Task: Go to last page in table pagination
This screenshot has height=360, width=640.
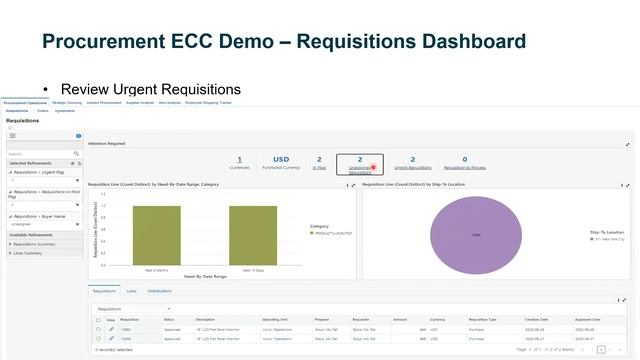Action: point(620,350)
